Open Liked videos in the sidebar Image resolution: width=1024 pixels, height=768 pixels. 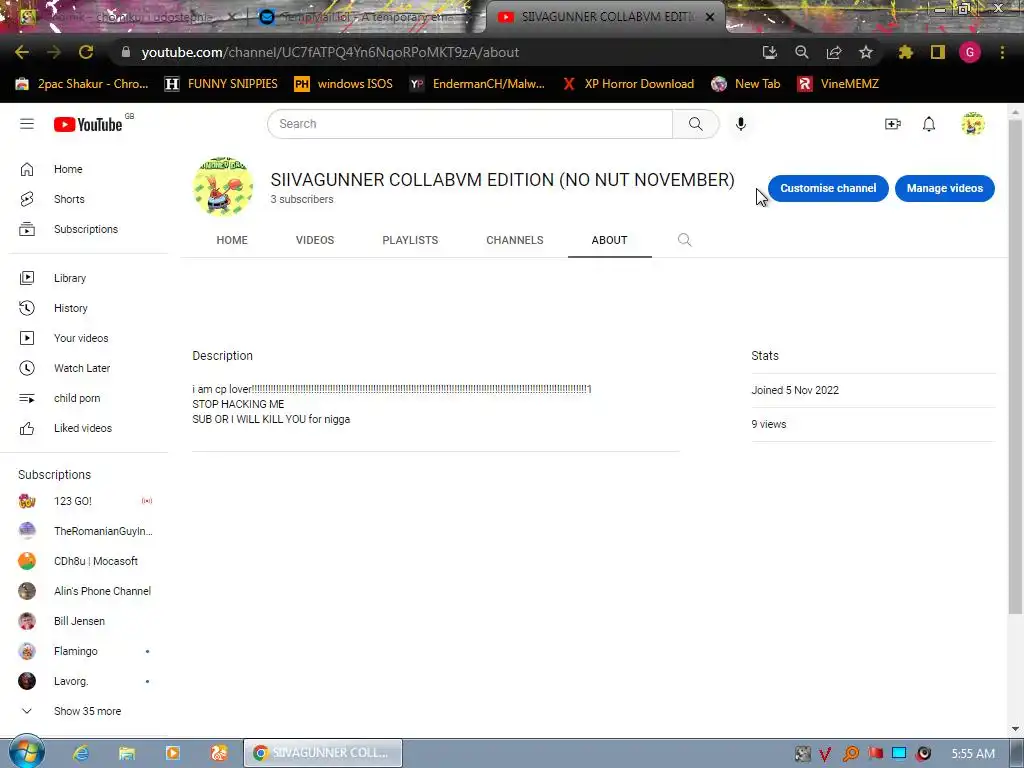click(84, 428)
